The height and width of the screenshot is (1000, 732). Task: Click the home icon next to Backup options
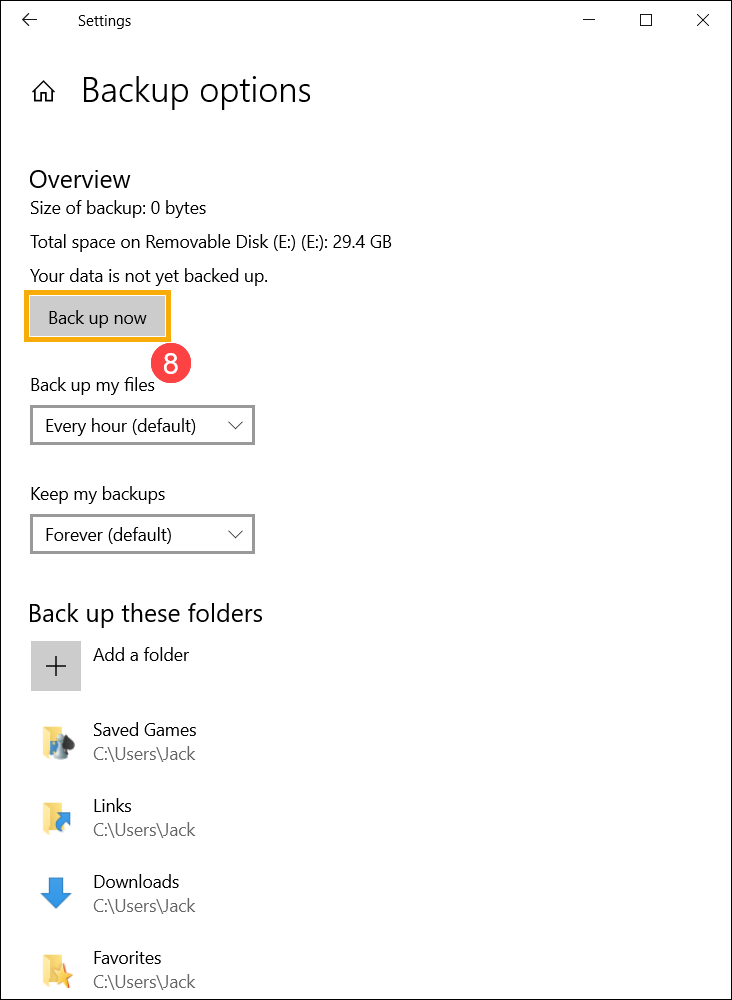(x=44, y=90)
